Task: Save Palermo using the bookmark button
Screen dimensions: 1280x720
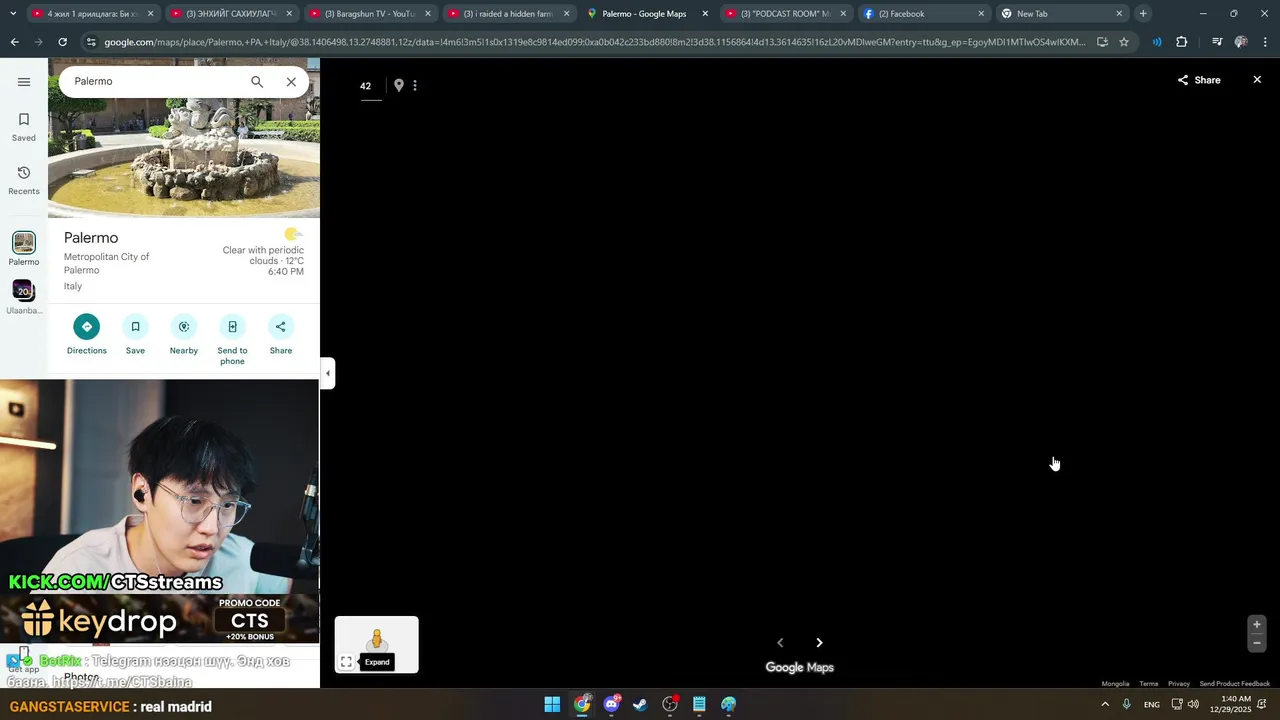Action: pyautogui.click(x=135, y=327)
